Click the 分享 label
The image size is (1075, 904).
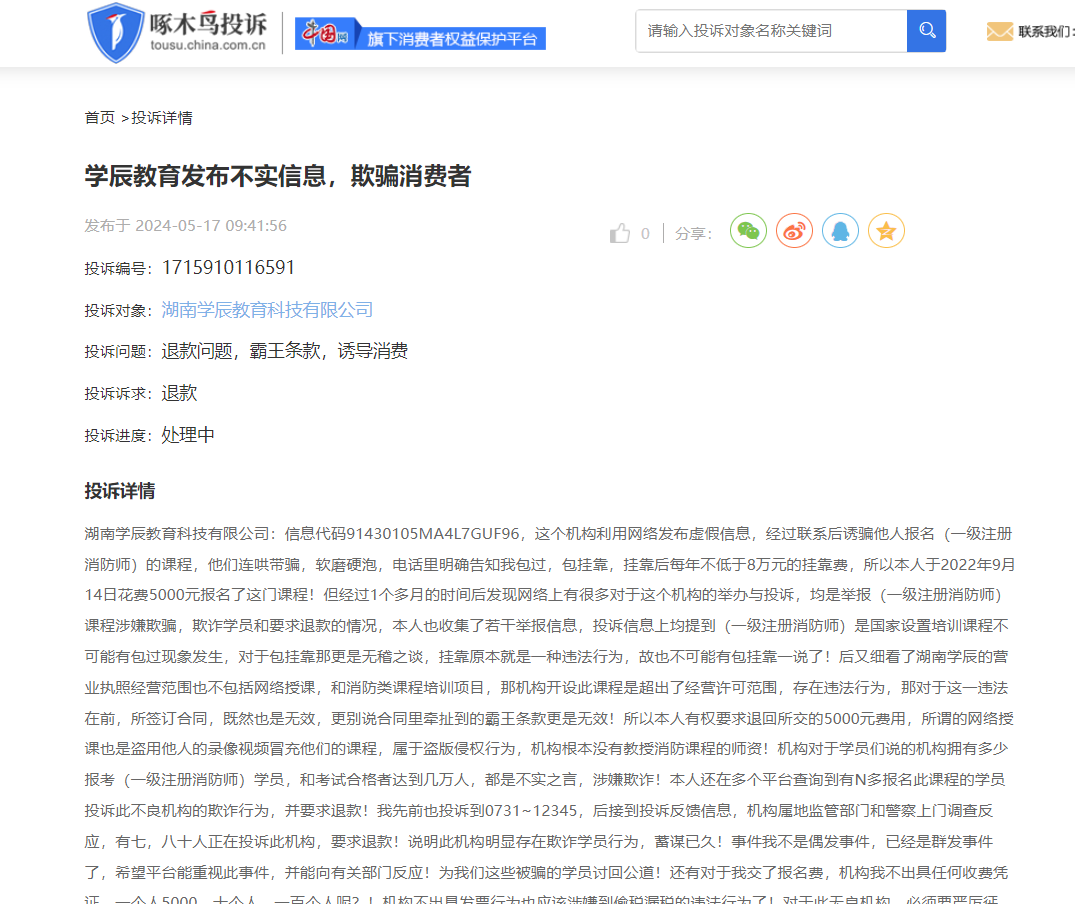[693, 234]
